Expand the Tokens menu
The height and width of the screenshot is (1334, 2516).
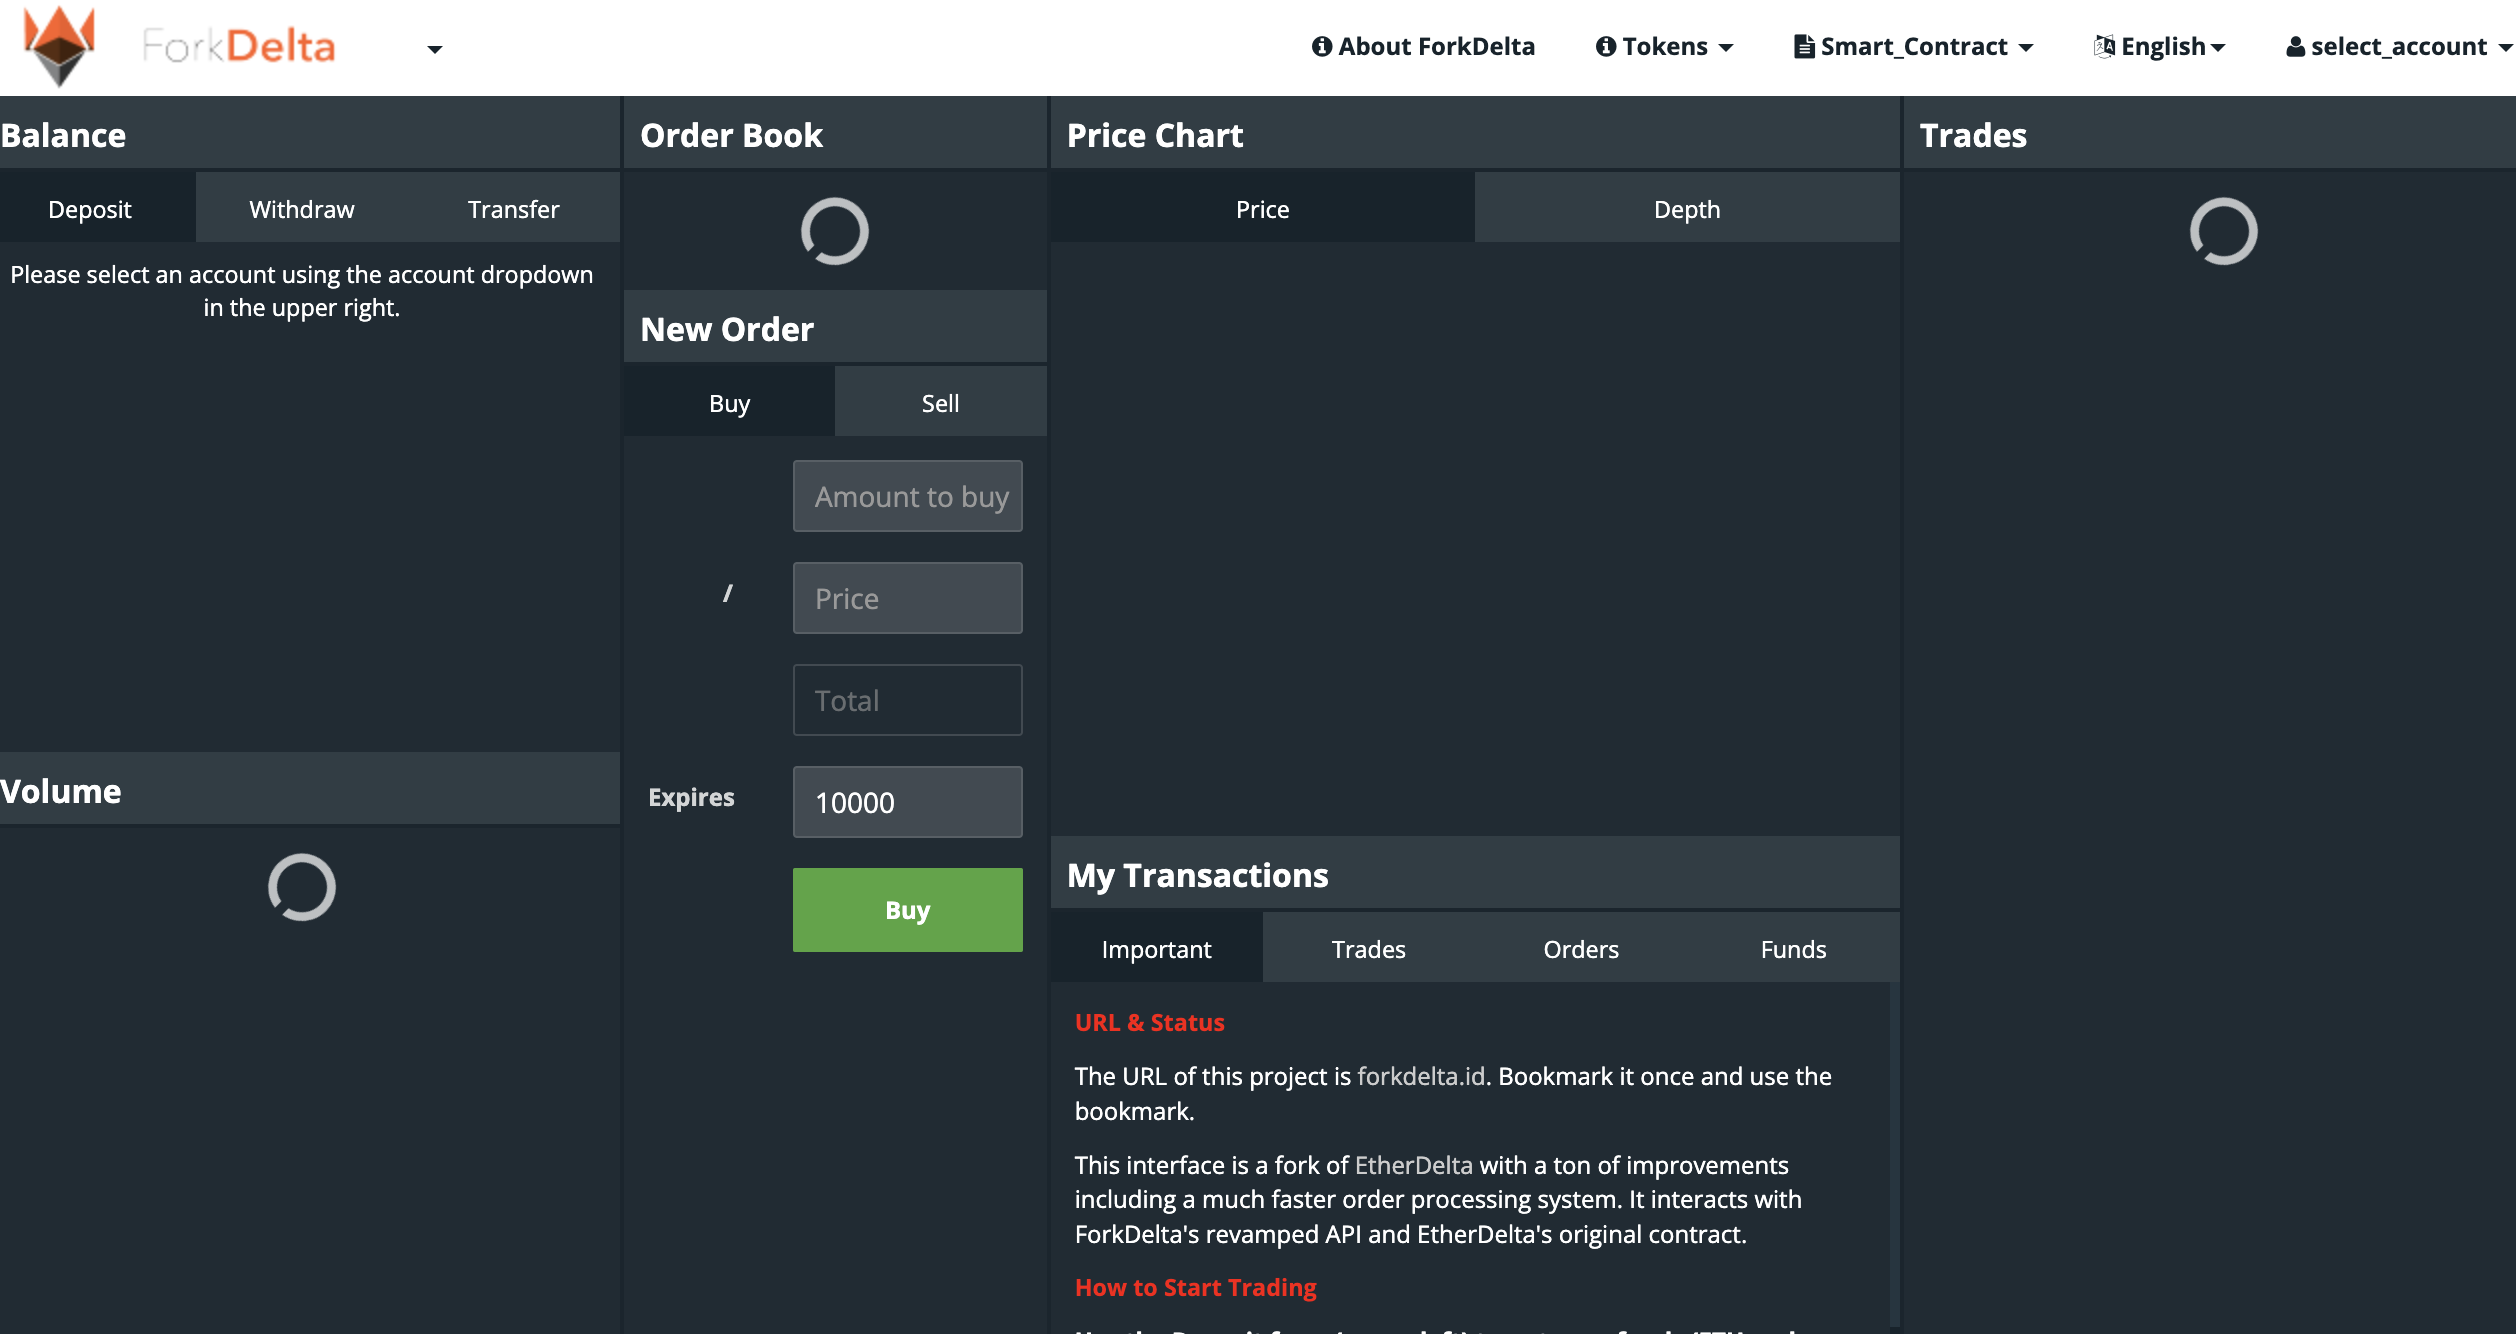pyautogui.click(x=1665, y=47)
